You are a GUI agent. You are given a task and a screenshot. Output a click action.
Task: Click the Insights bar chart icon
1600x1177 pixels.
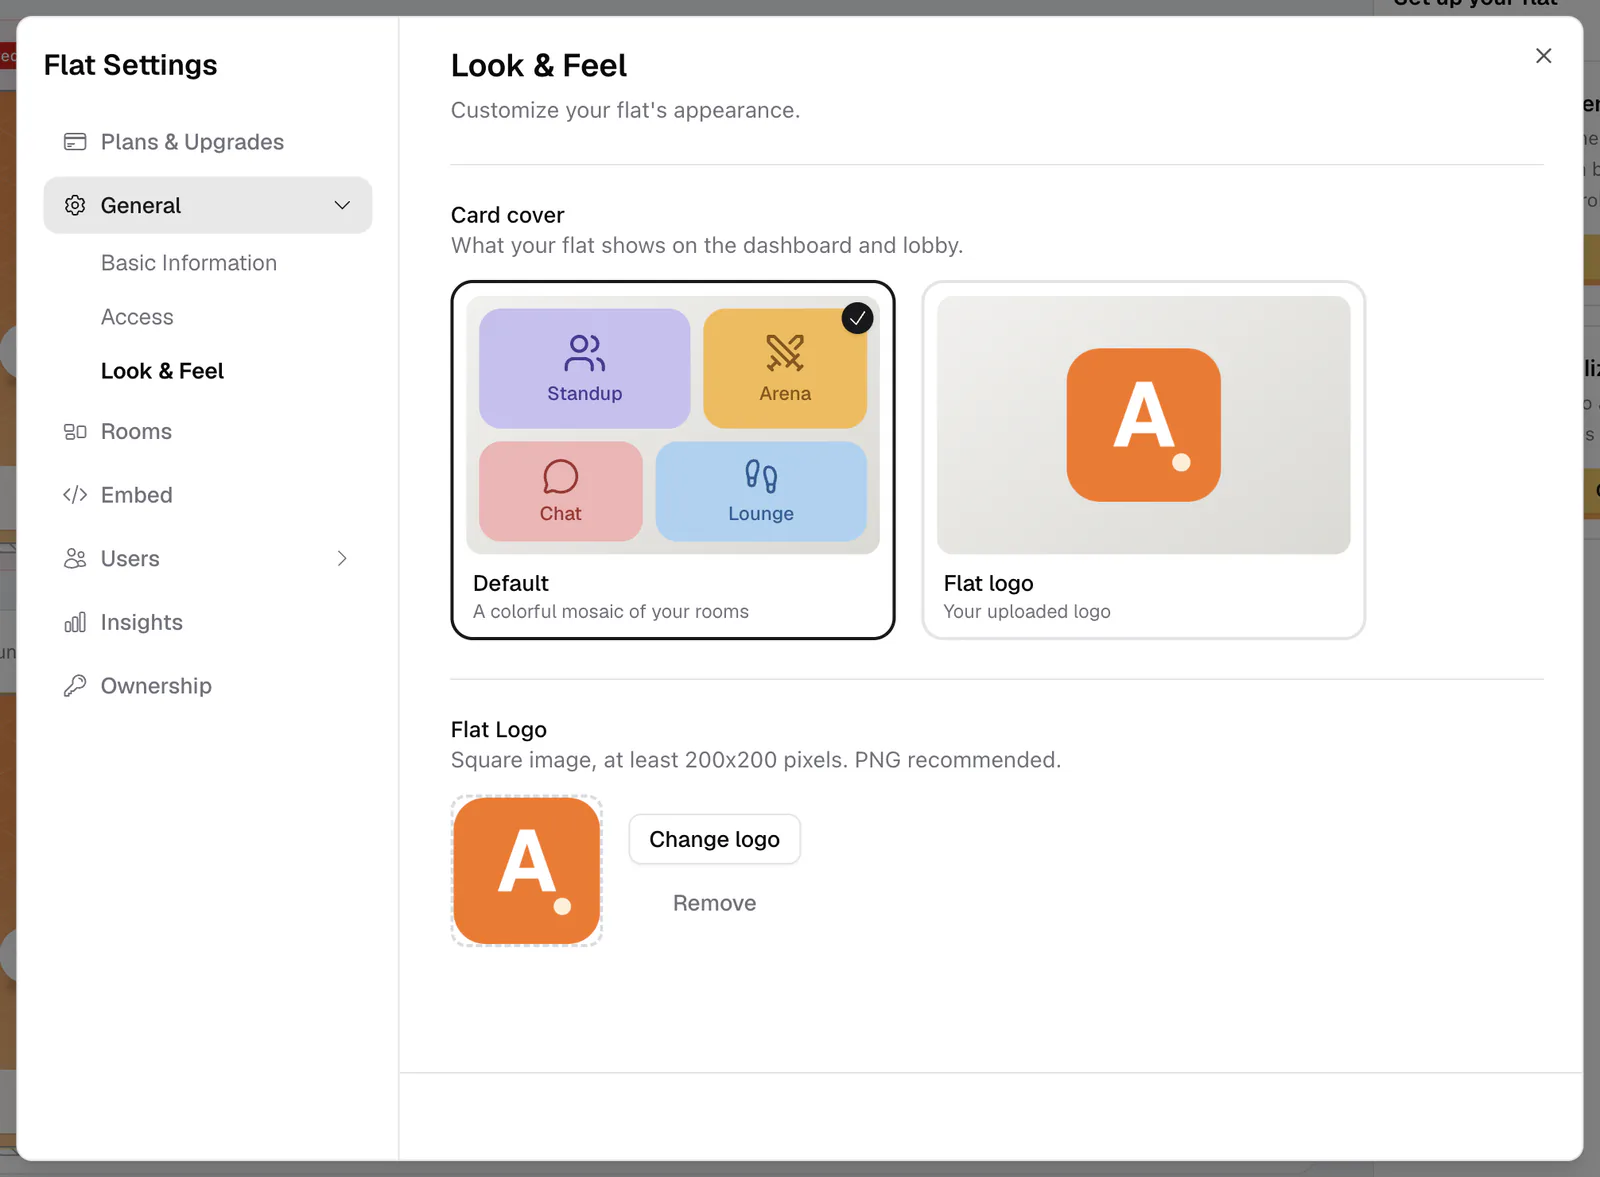click(x=75, y=622)
